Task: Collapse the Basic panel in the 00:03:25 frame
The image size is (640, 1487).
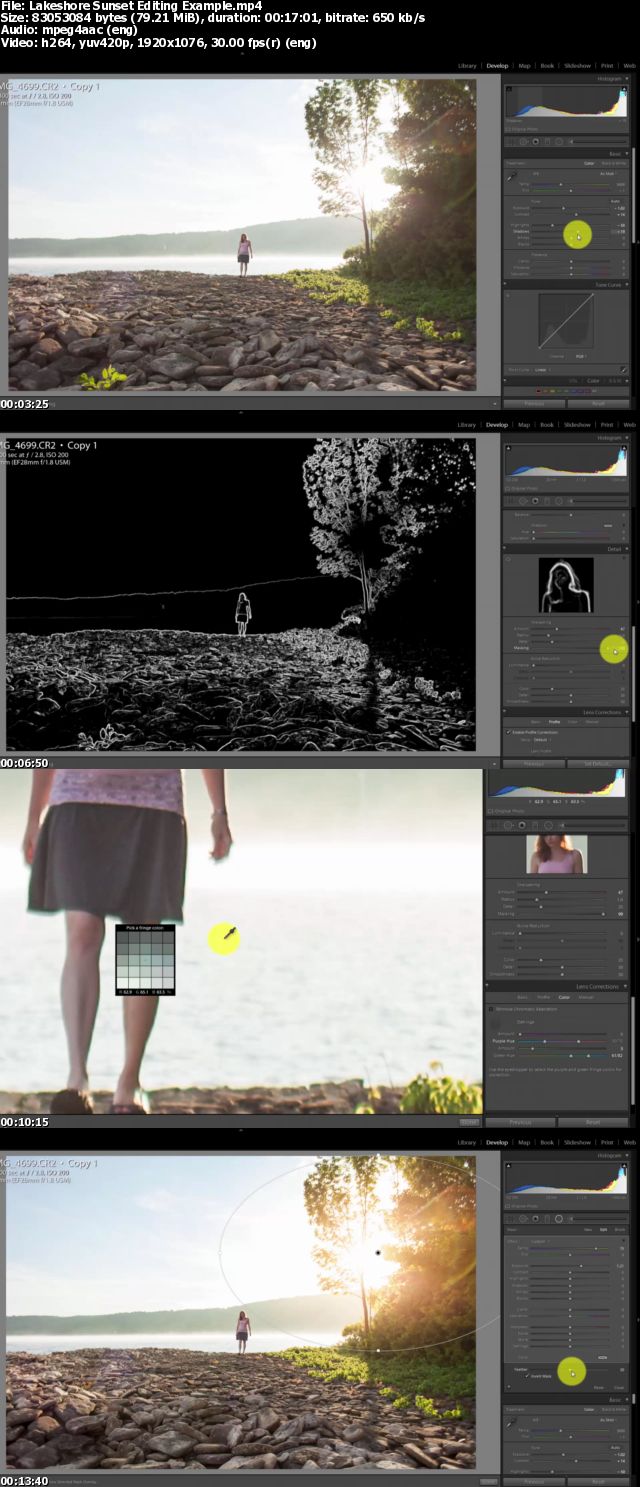Action: 626,154
